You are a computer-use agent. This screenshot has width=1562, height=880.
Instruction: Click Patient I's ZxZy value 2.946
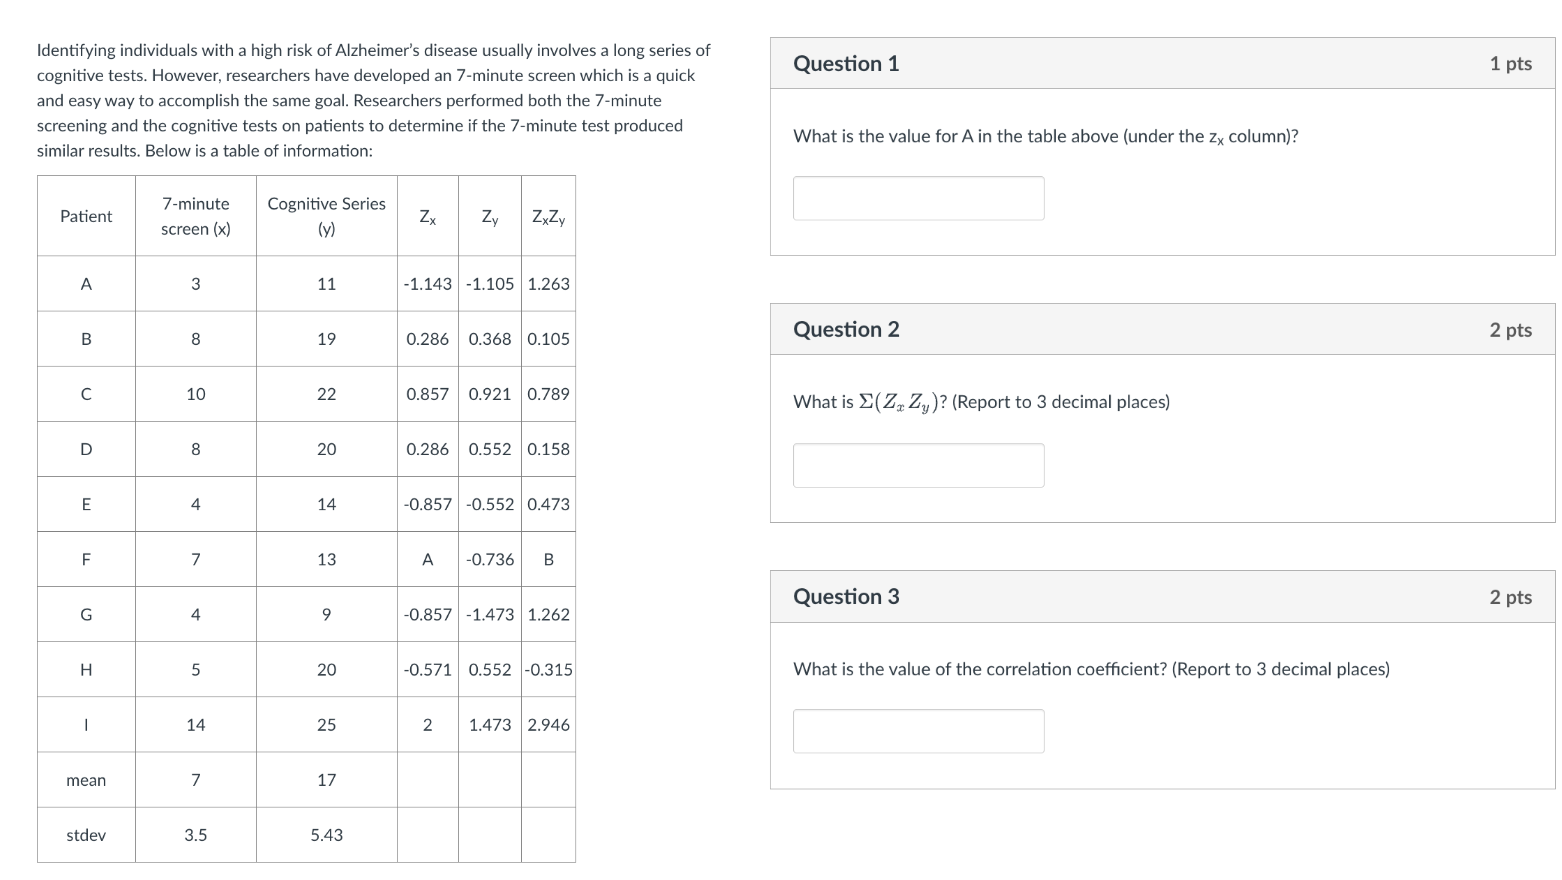547,724
